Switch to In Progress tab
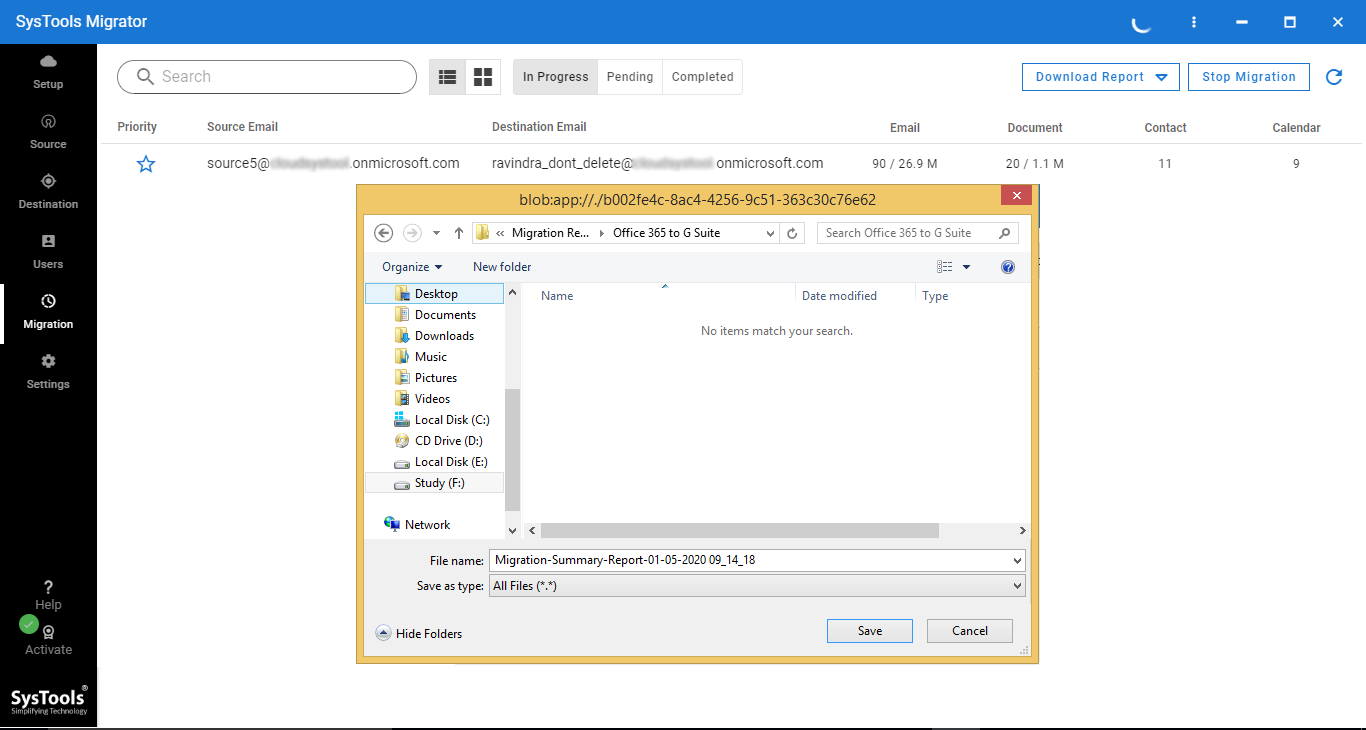 (555, 77)
